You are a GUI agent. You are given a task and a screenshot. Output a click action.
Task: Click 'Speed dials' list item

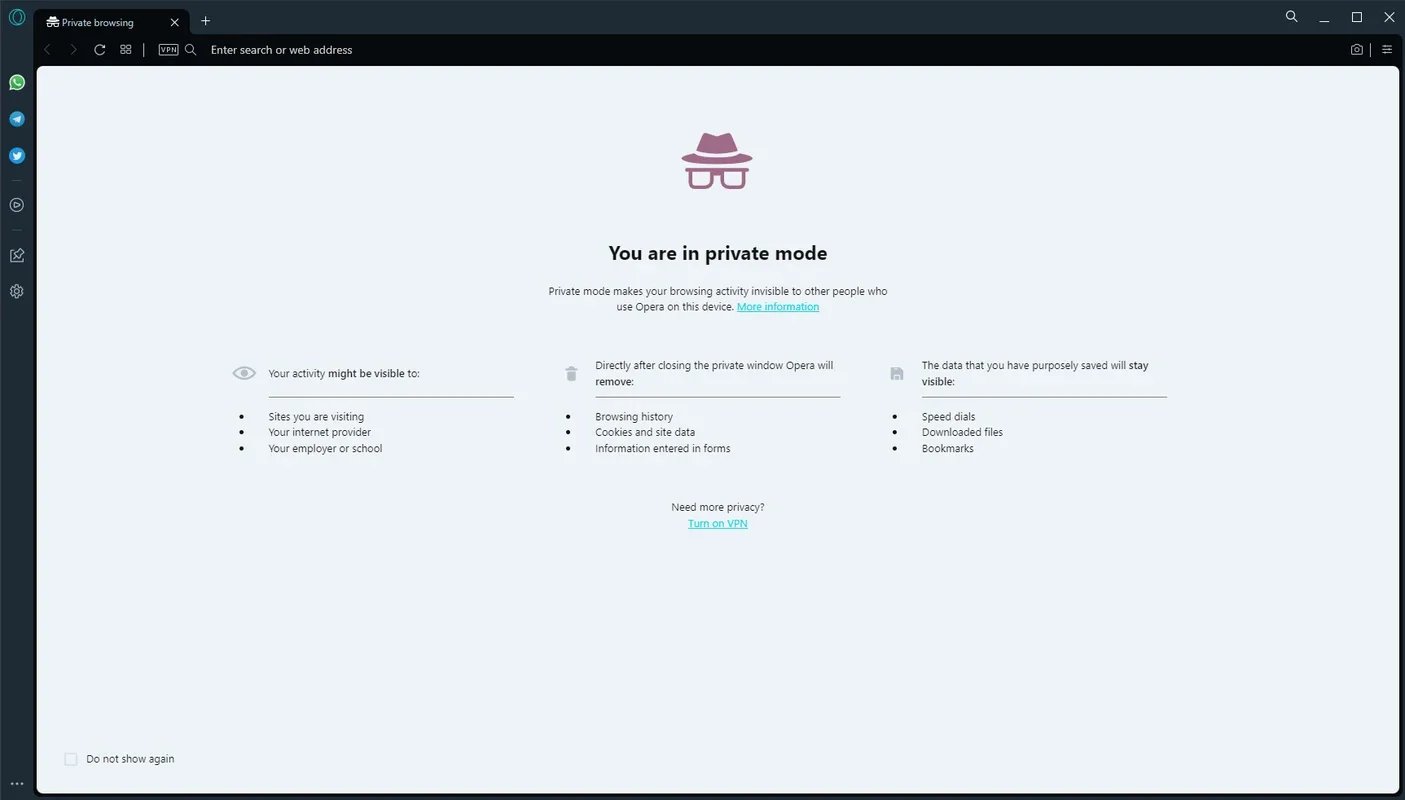coord(948,417)
